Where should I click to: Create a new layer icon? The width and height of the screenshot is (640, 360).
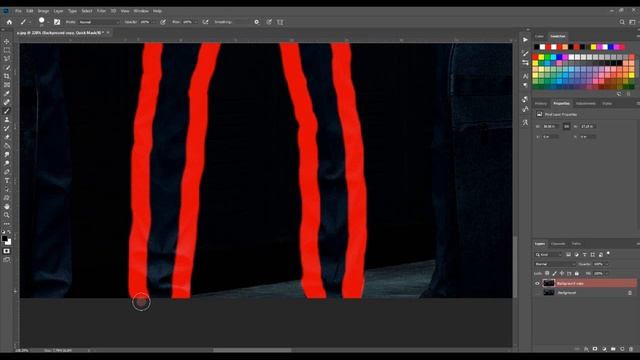pos(622,349)
